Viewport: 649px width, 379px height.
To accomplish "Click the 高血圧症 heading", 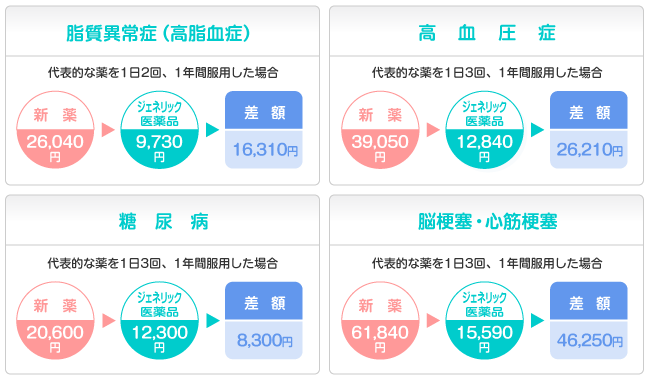I will click(x=487, y=33).
